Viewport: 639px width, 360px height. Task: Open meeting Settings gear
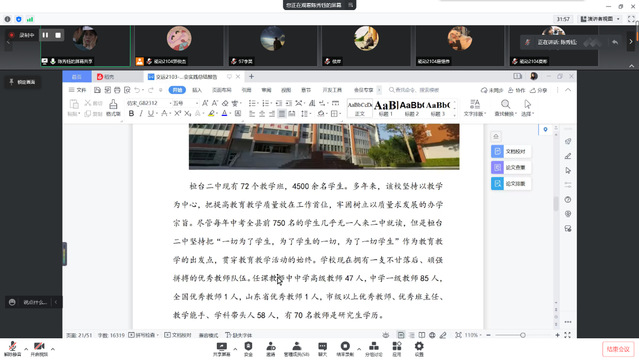click(419, 349)
